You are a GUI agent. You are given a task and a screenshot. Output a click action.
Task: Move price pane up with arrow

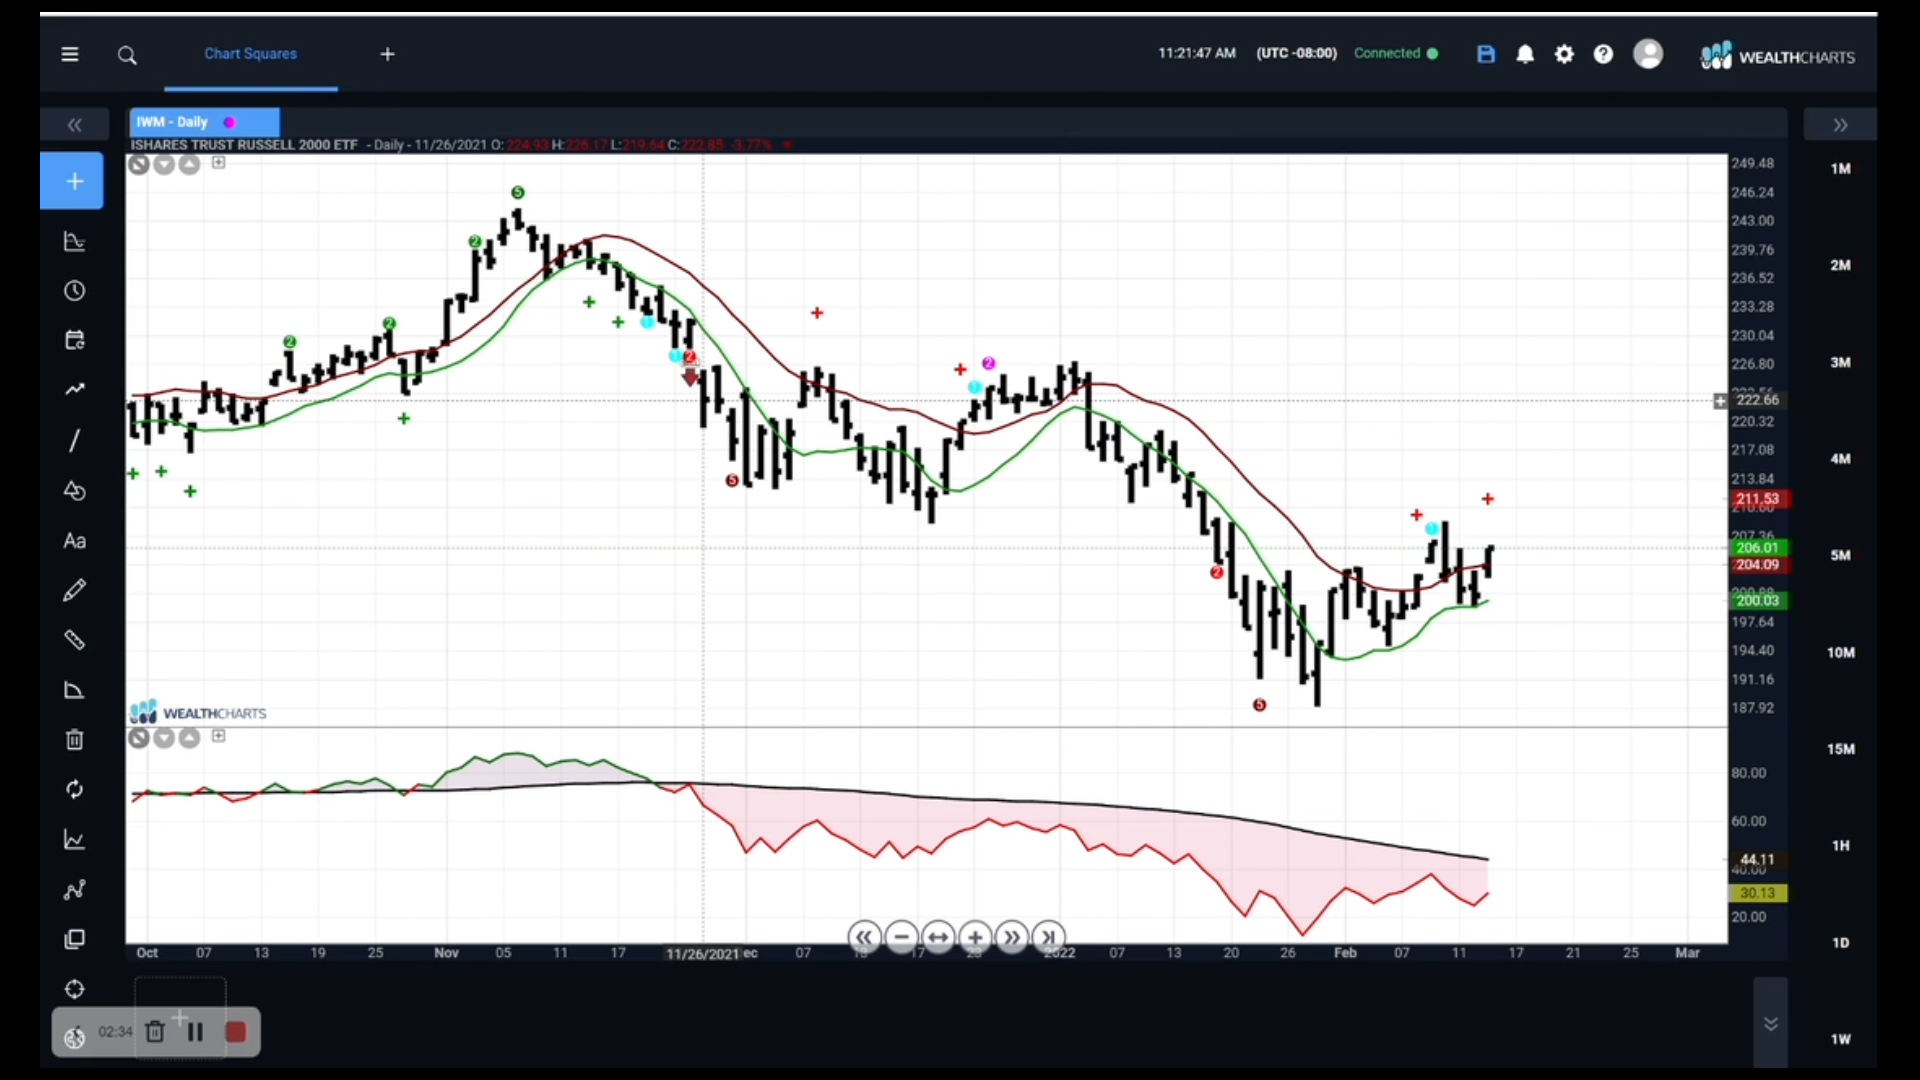click(x=189, y=164)
